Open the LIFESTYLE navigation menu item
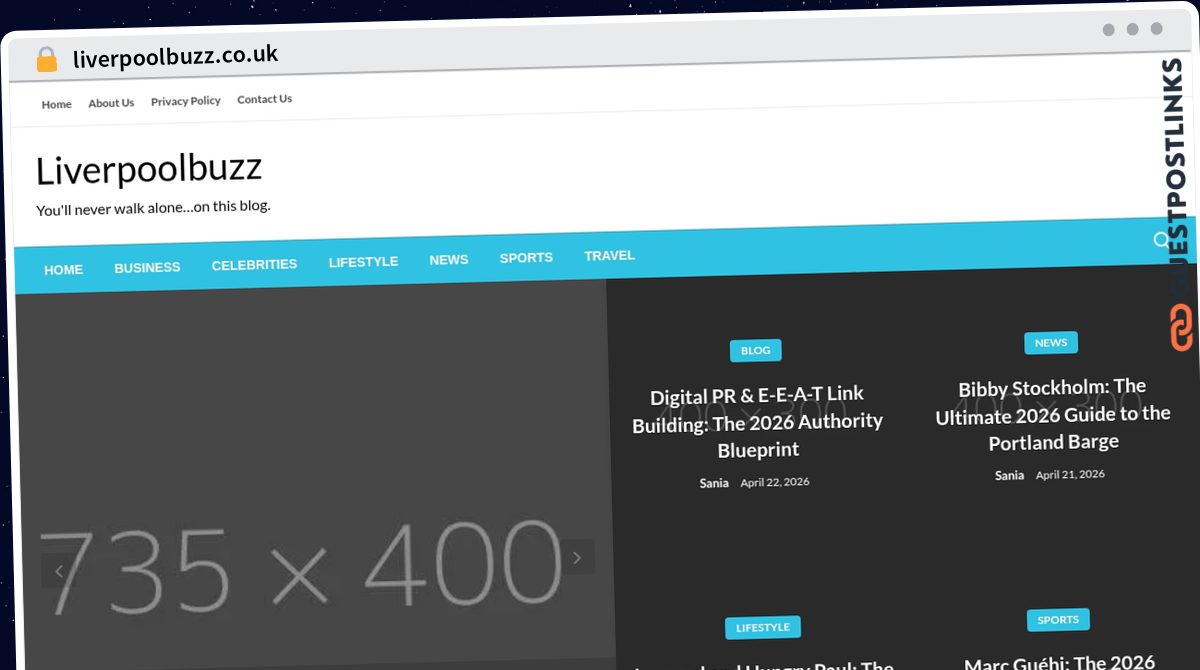Screen dimensions: 1200x670 click(x=363, y=262)
